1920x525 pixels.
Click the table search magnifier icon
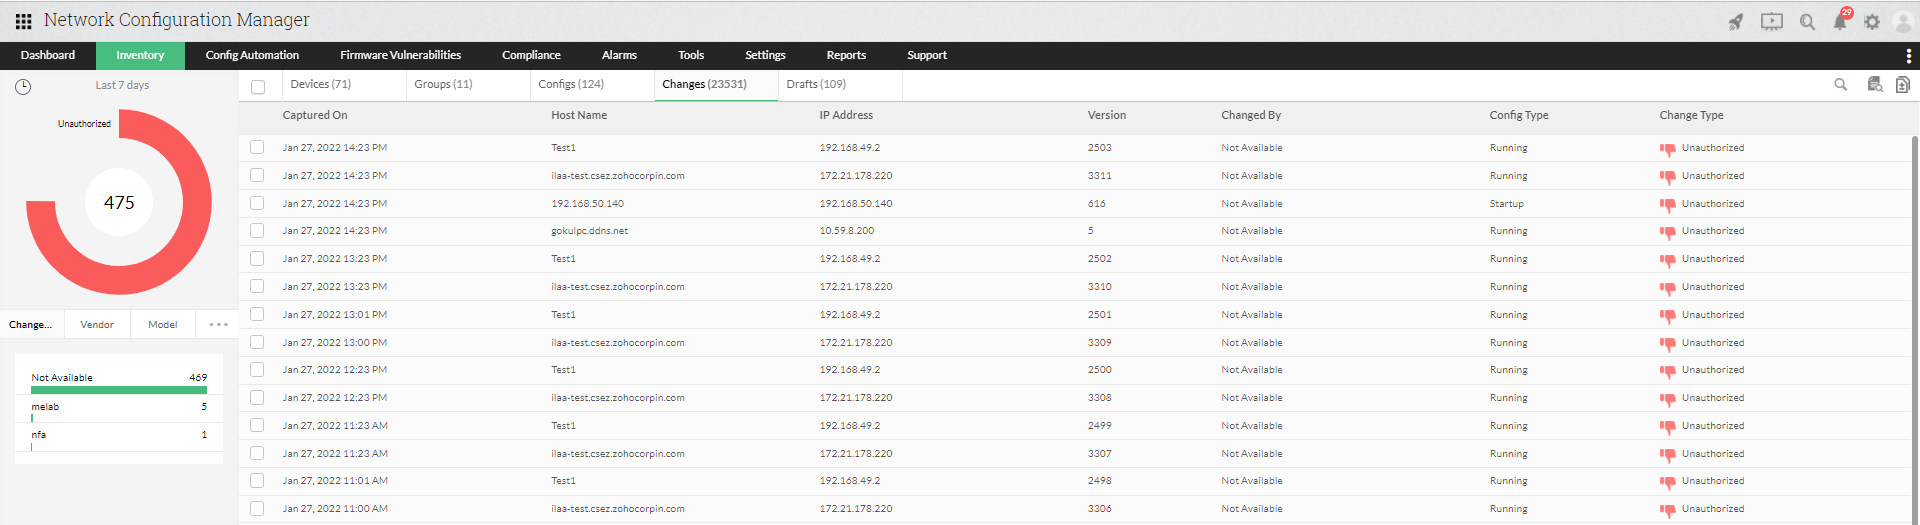[1840, 85]
